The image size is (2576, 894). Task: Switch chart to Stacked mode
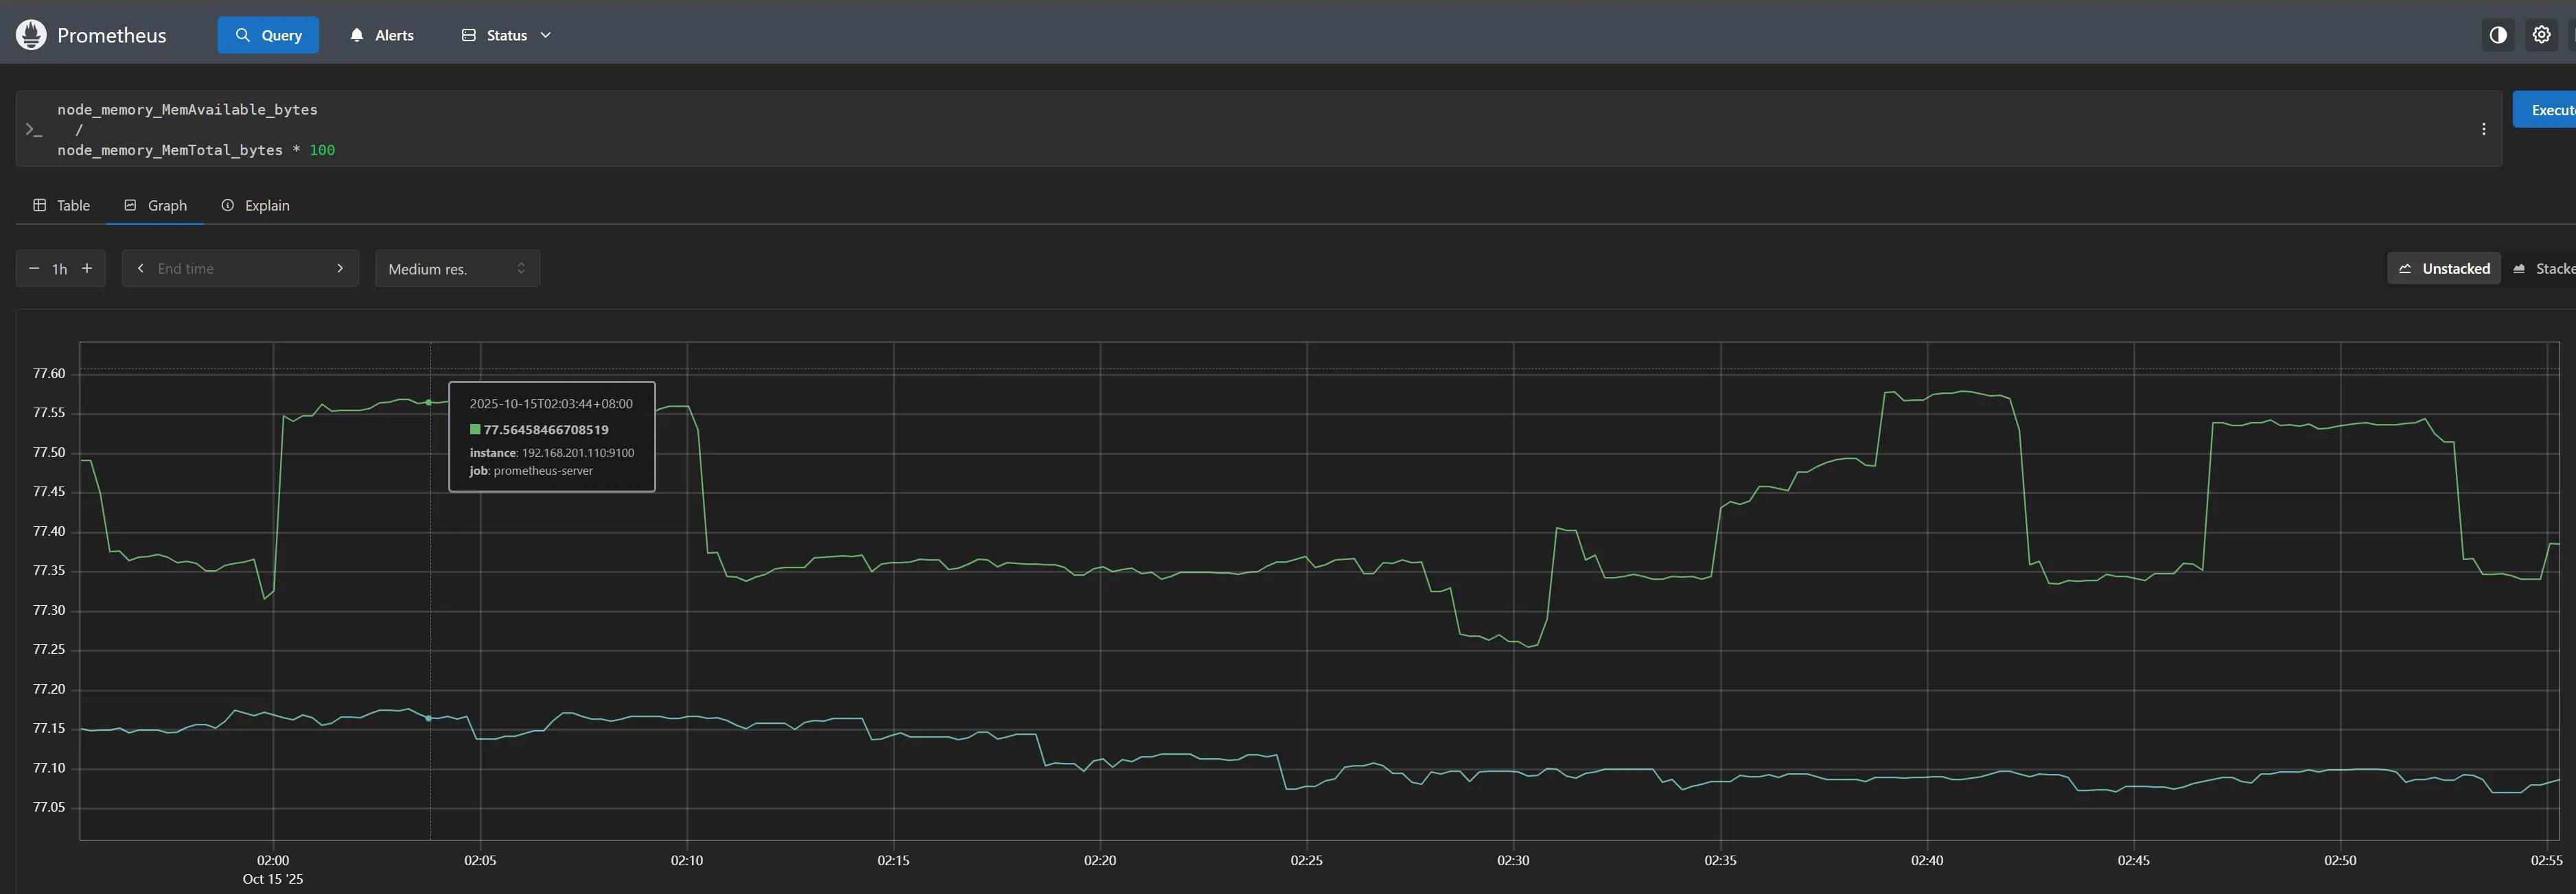point(2544,268)
